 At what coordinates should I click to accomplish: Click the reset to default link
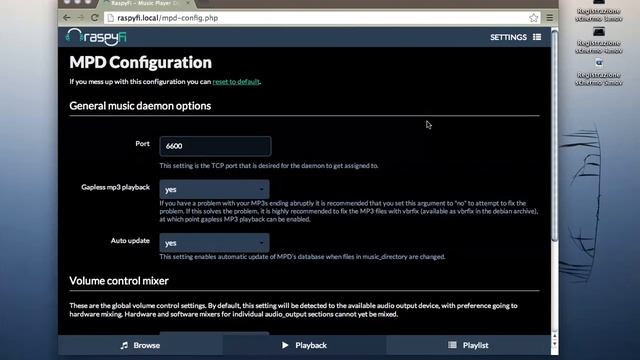(x=236, y=82)
